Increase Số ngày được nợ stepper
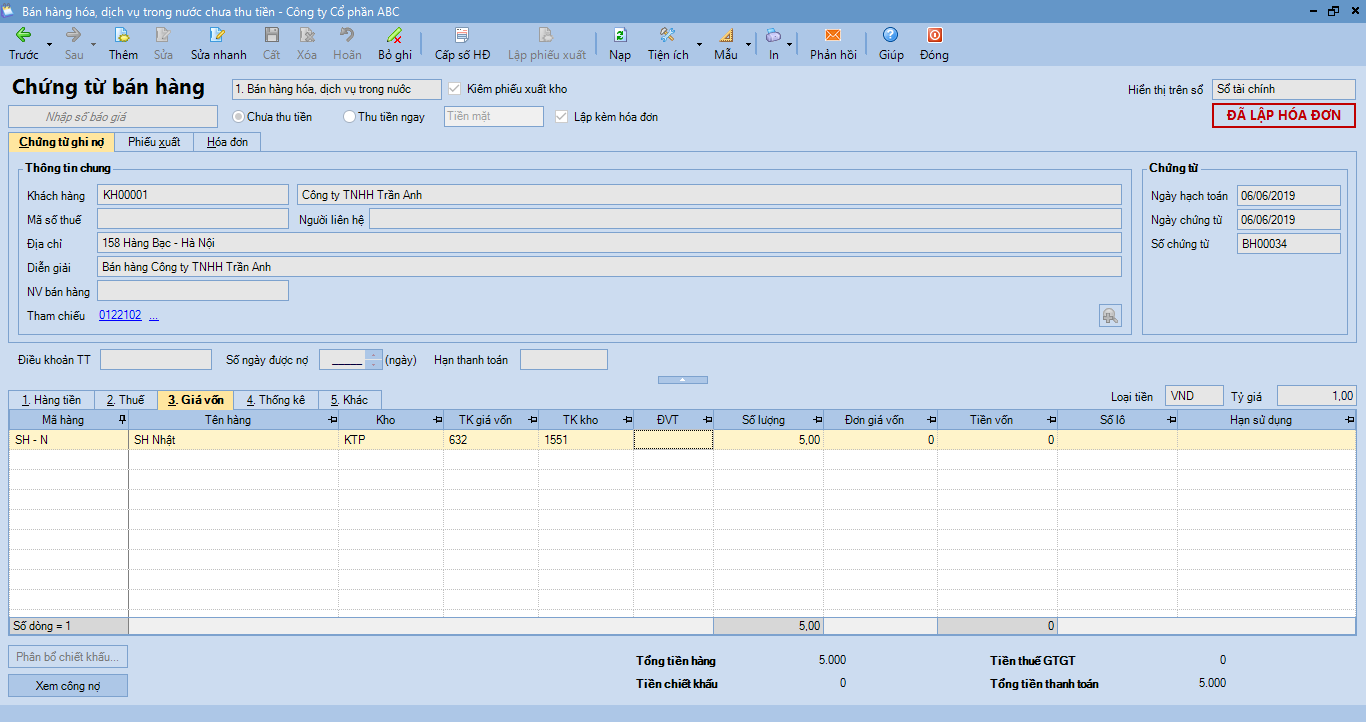1366x722 pixels. point(374,355)
